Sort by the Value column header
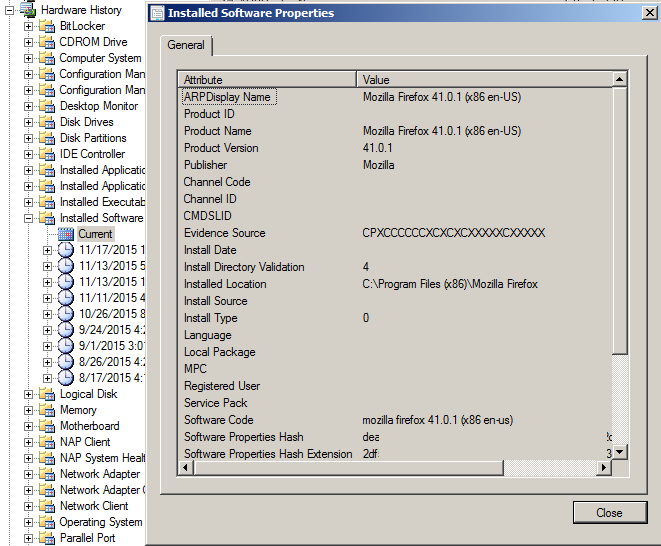Image resolution: width=661 pixels, height=546 pixels. tap(484, 80)
